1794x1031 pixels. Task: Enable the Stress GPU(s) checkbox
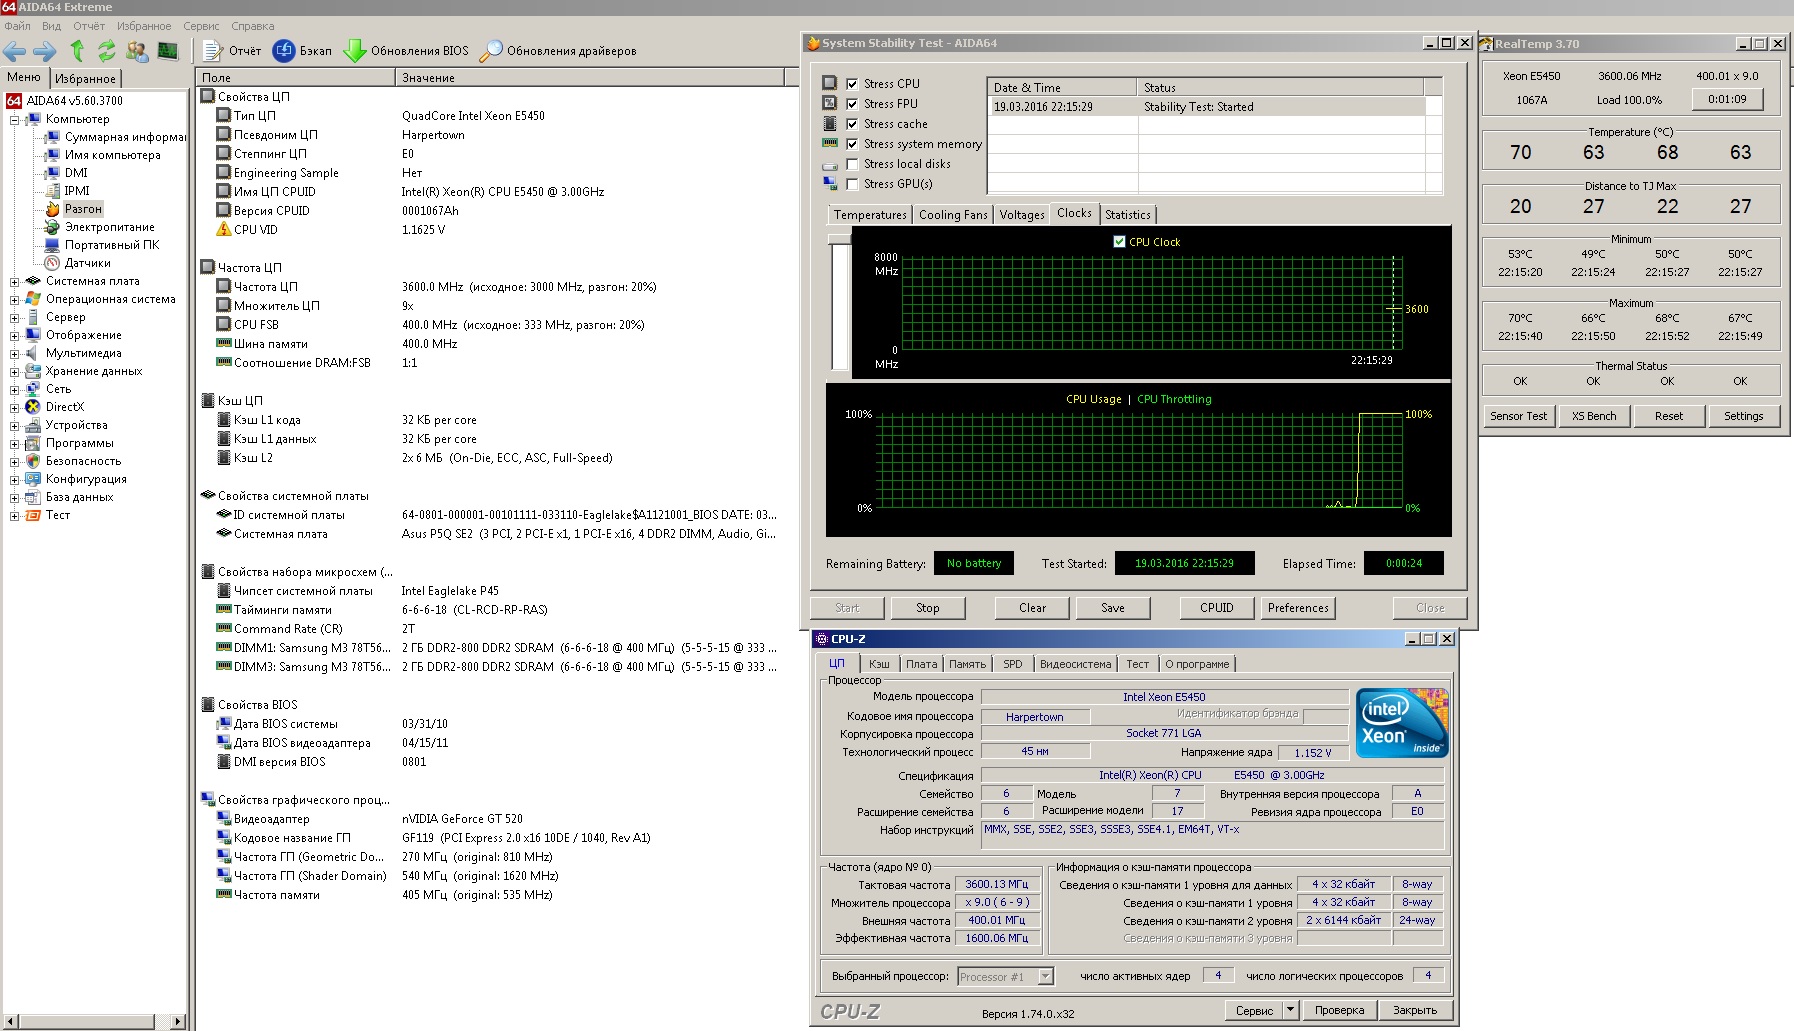[x=852, y=184]
